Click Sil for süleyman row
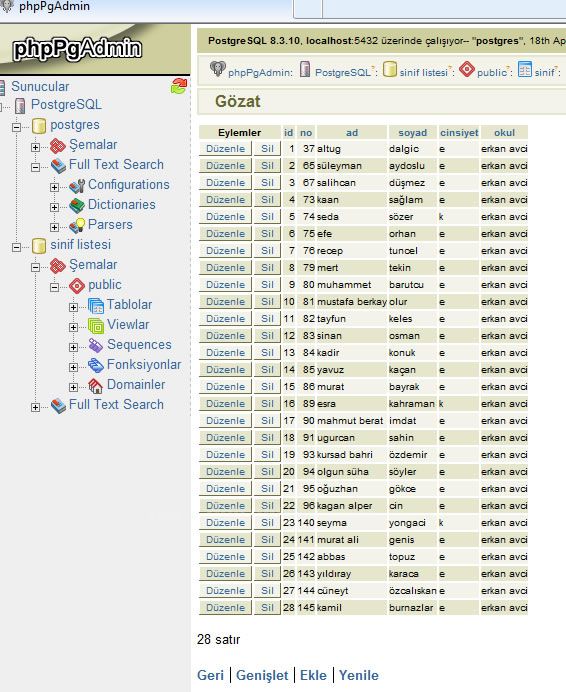566x692 pixels. [267, 165]
